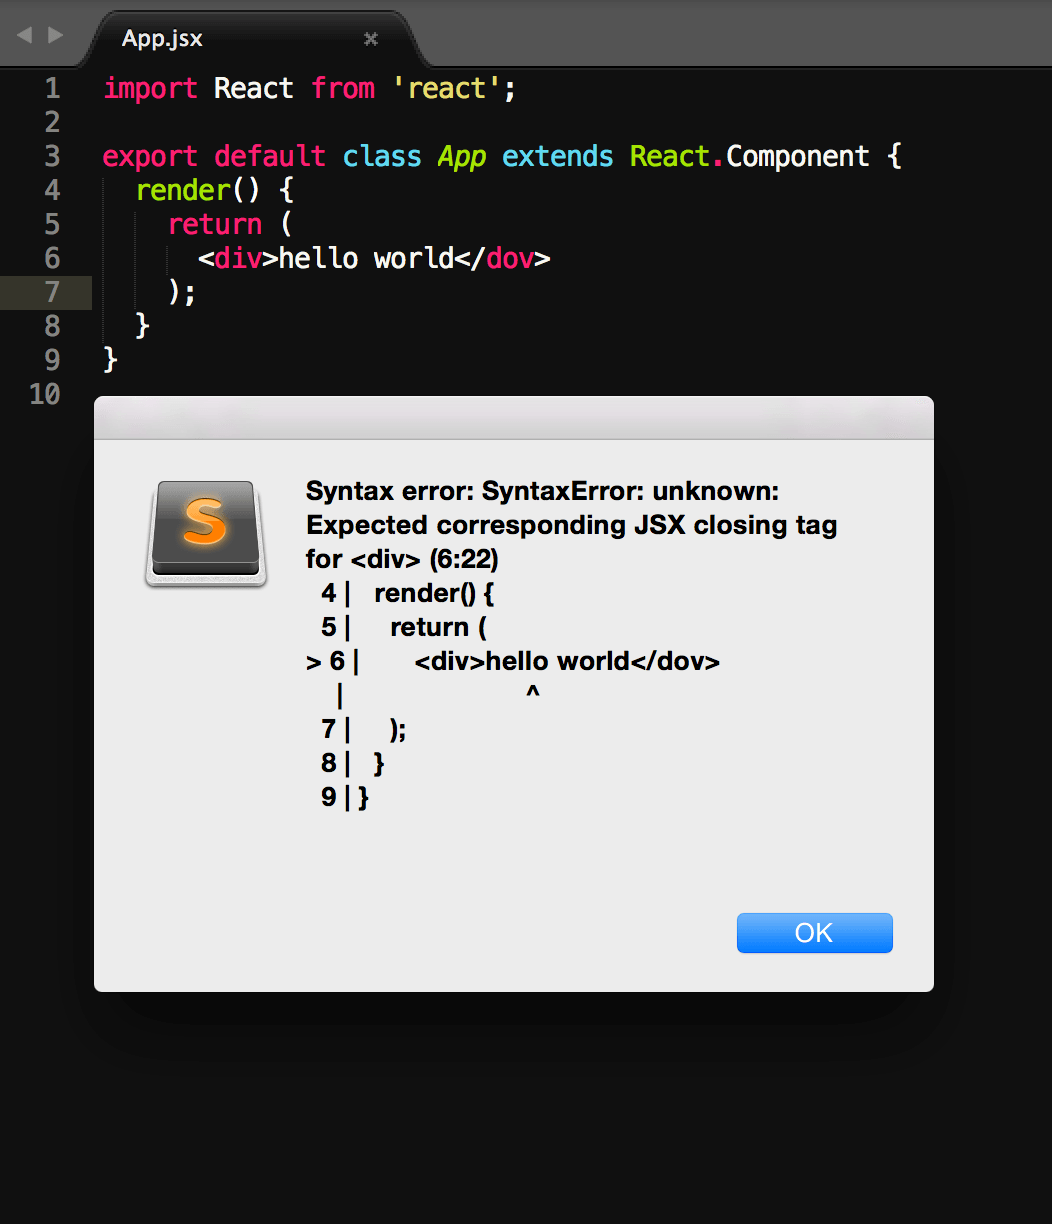This screenshot has height=1224, width=1052.
Task: Click 'render()' on line 4 of the editor
Action: [199, 190]
